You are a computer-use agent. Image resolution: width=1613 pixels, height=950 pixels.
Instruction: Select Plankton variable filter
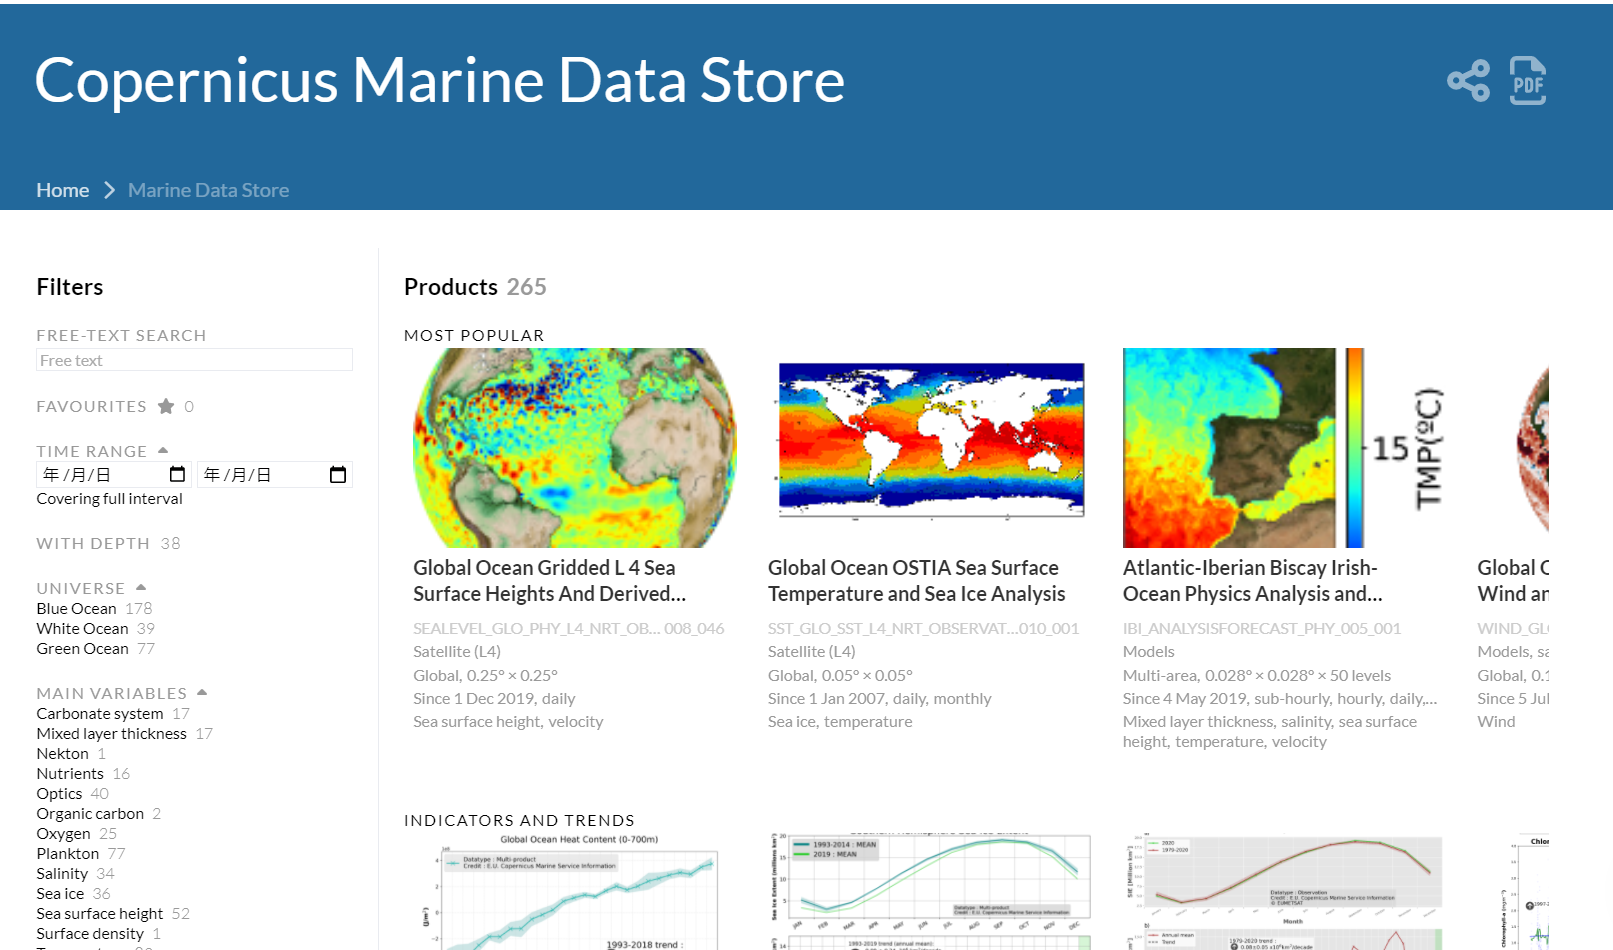click(x=67, y=853)
